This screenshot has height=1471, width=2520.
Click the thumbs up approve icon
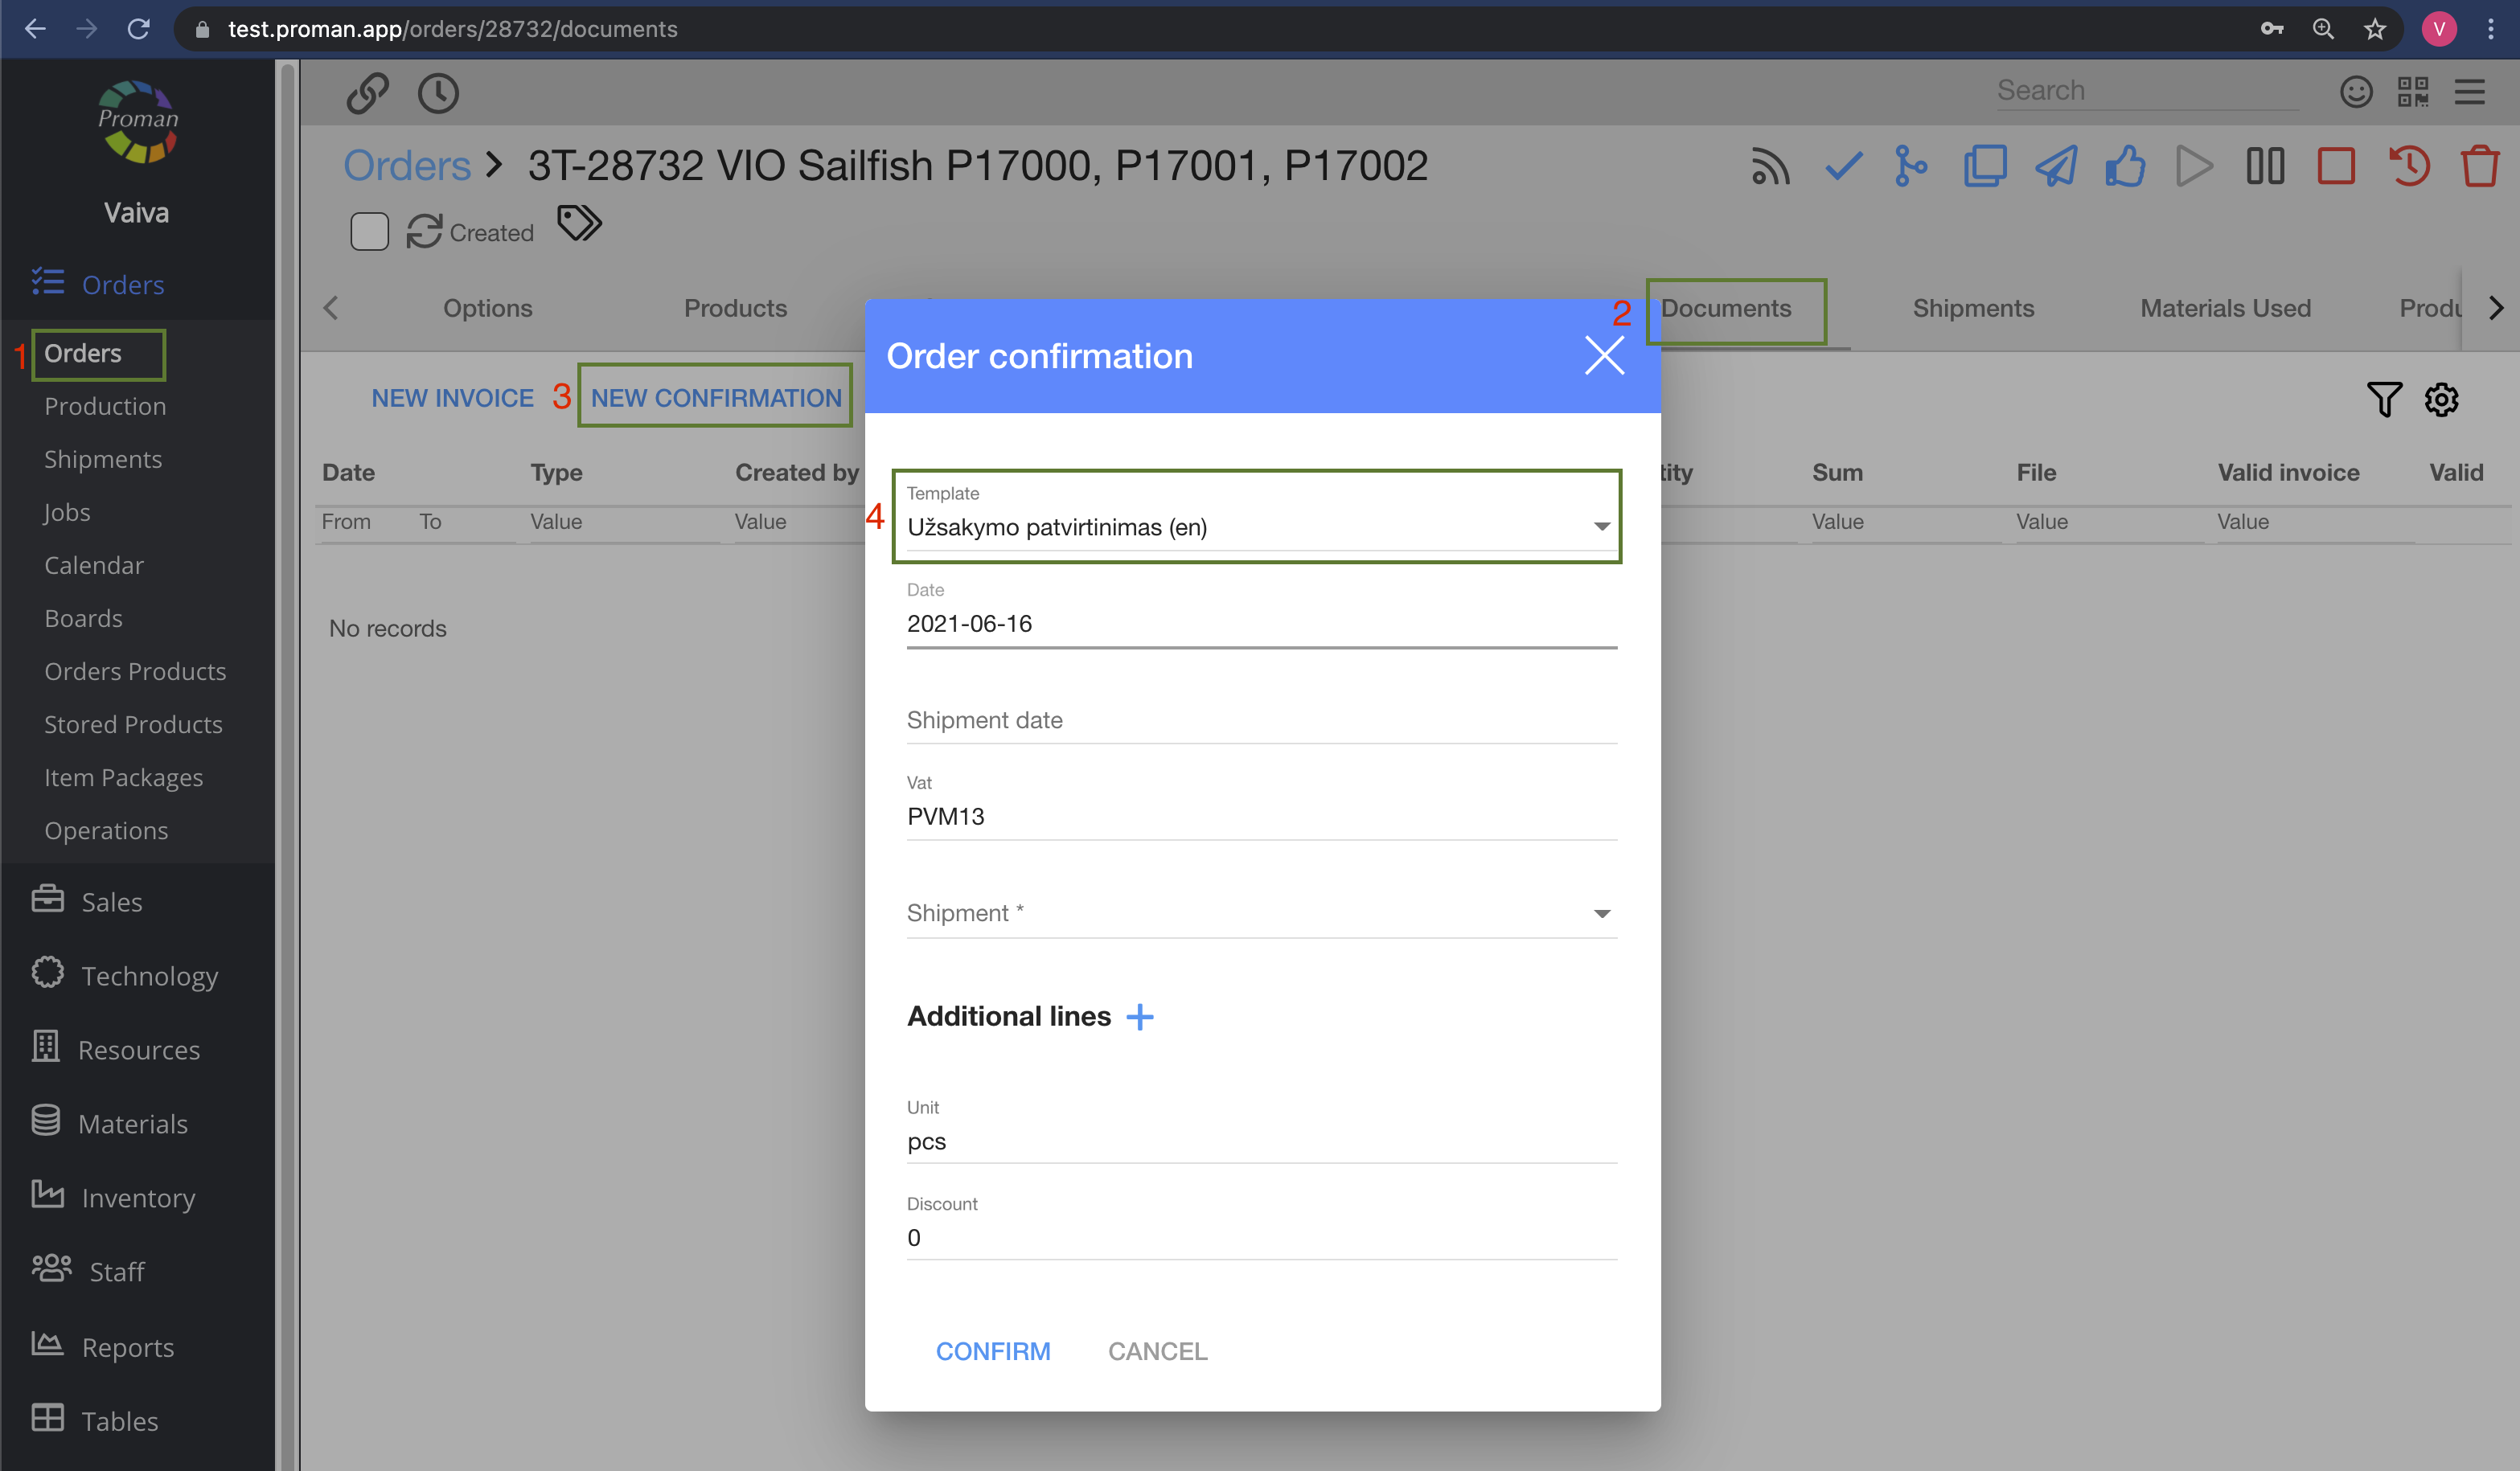tap(2124, 166)
